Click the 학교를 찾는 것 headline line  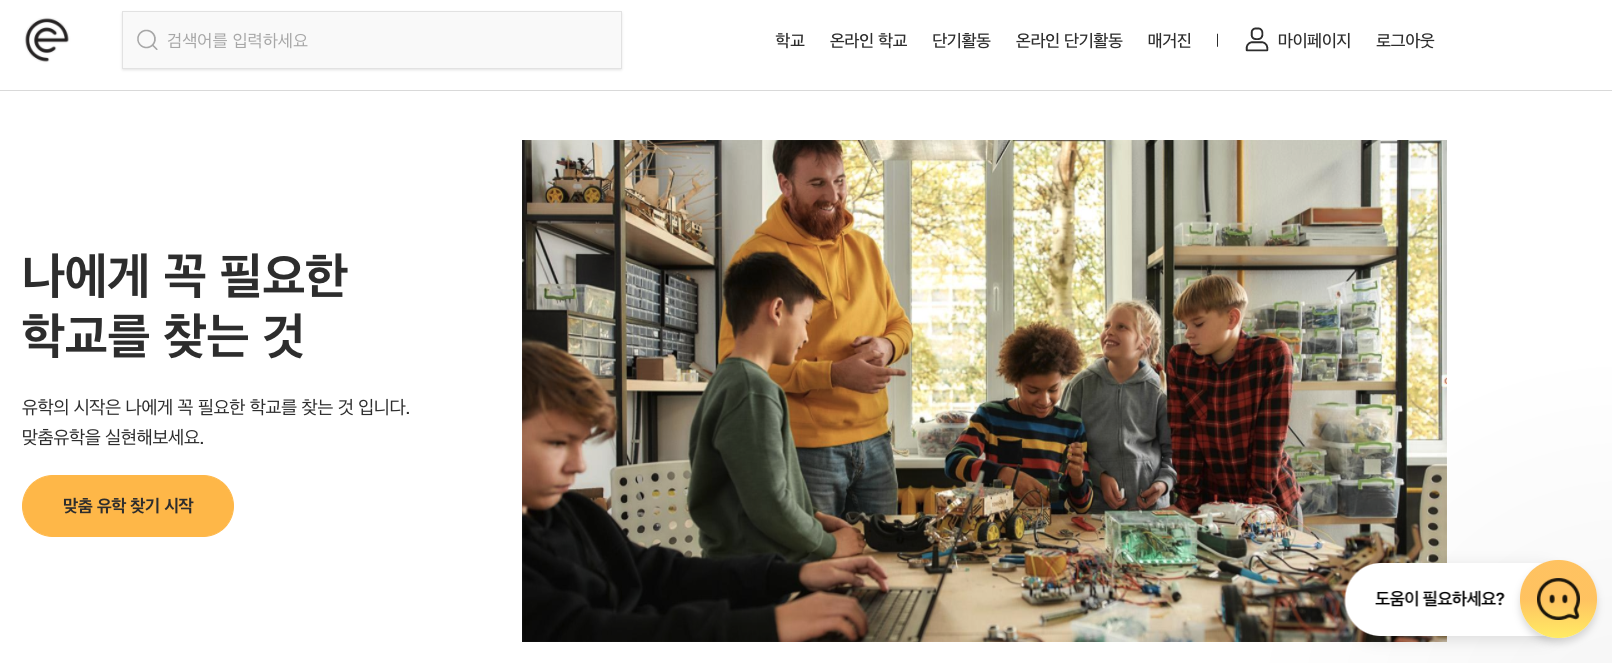click(x=163, y=335)
